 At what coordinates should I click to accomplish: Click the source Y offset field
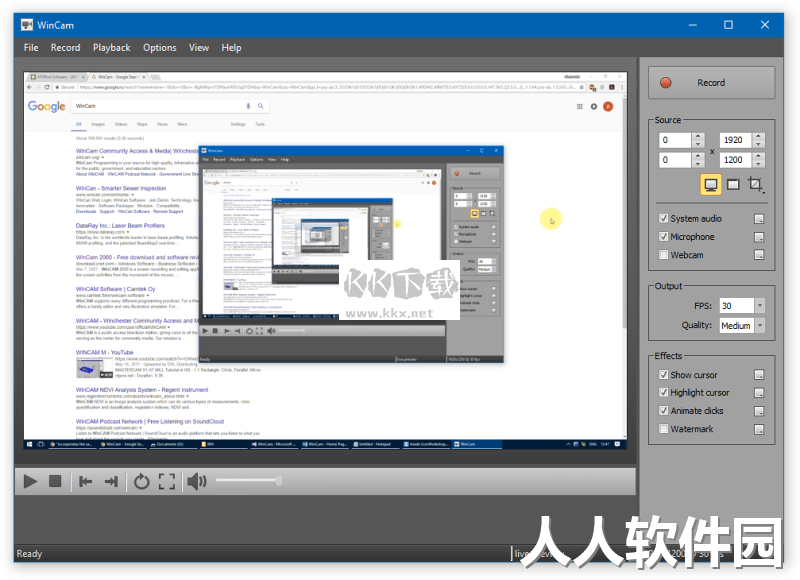tap(675, 160)
